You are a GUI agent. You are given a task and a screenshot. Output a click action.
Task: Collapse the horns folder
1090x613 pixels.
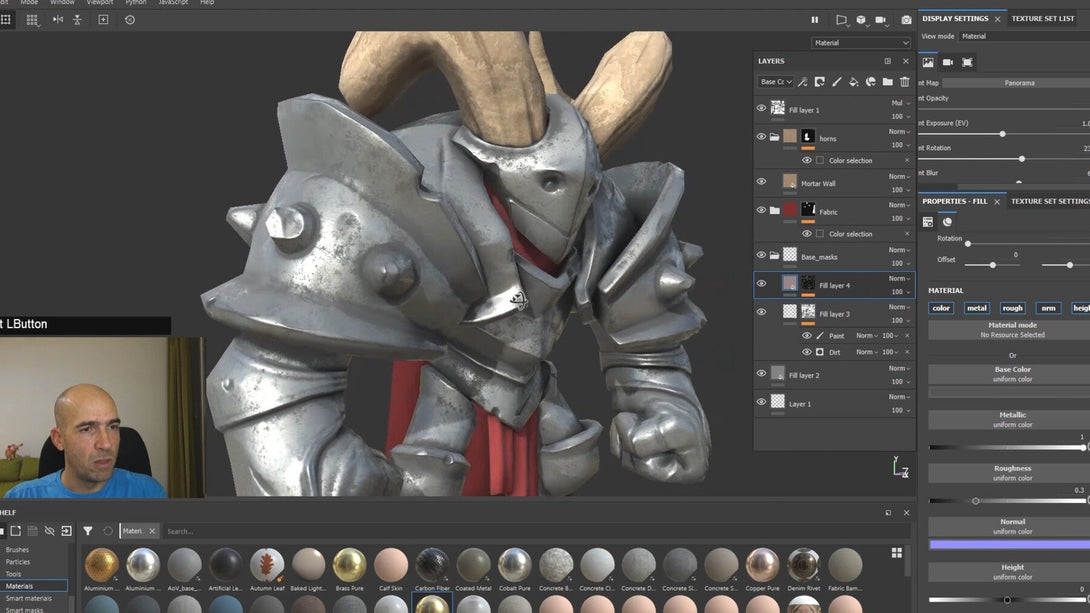(774, 137)
